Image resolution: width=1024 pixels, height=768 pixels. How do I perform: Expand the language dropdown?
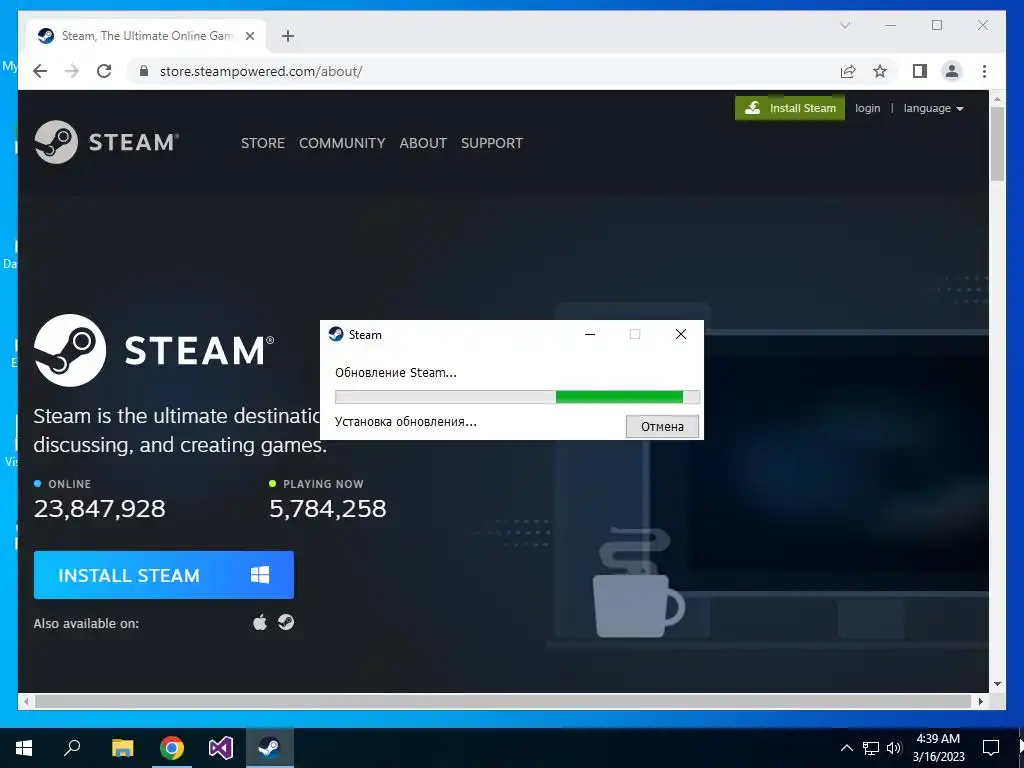click(x=933, y=108)
